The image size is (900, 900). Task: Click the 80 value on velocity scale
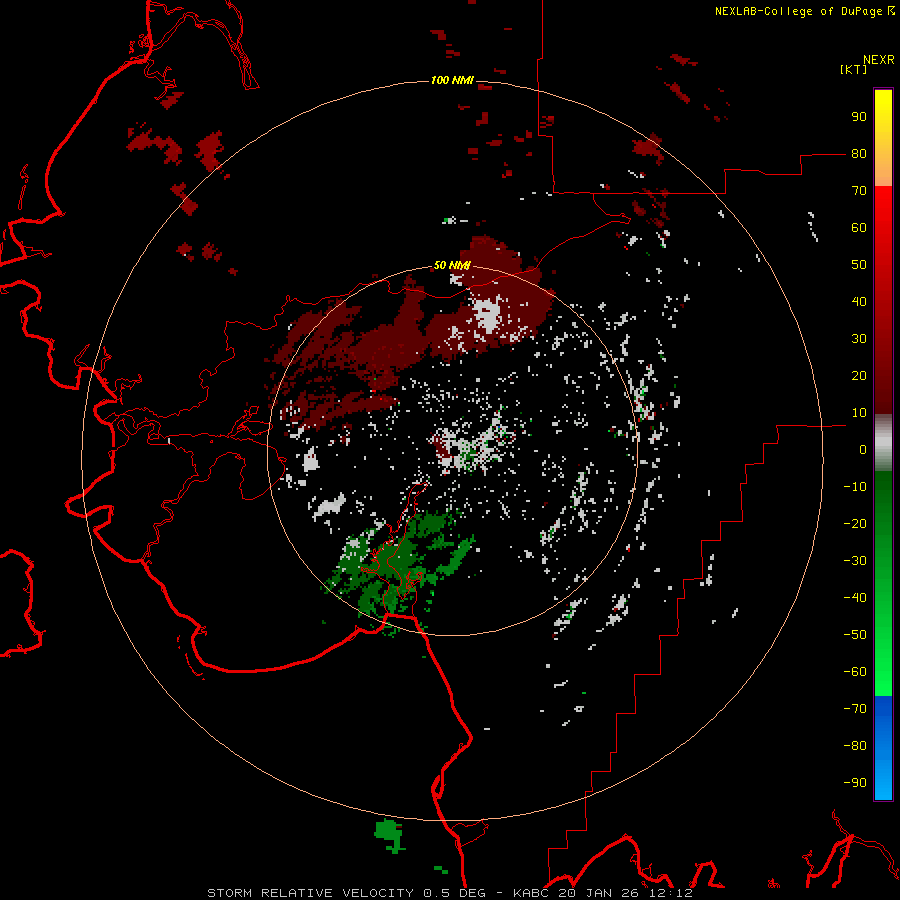(x=859, y=153)
